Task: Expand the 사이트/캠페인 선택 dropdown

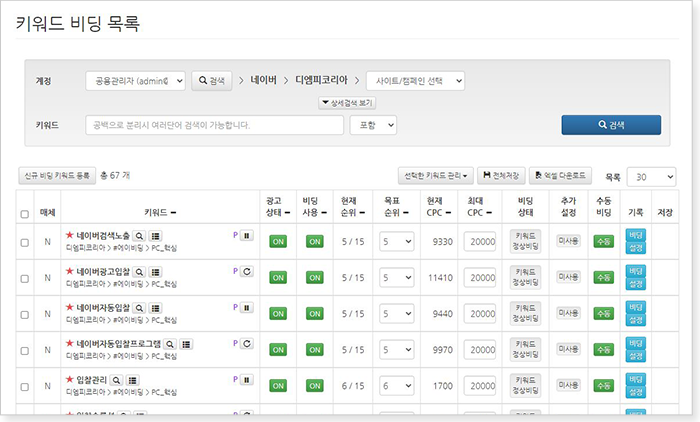Action: [415, 80]
